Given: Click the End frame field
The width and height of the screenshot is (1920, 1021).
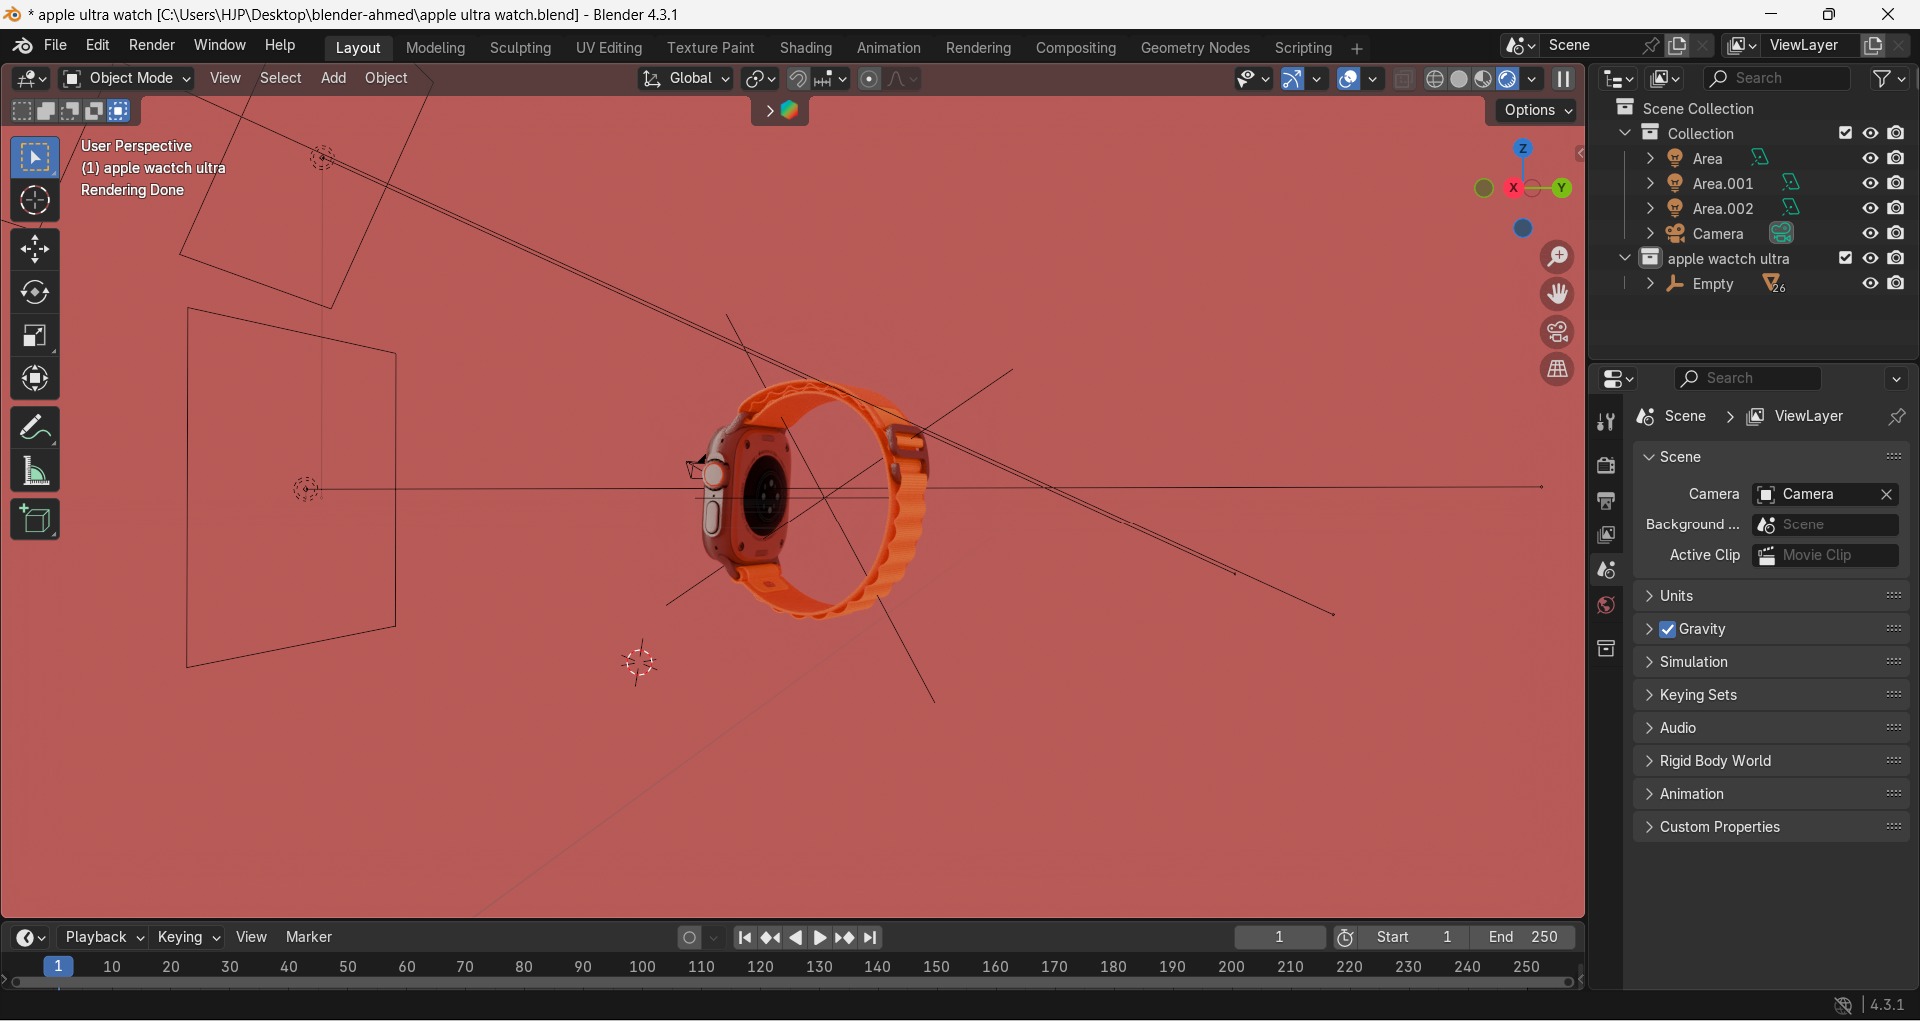Looking at the screenshot, I should click(1524, 938).
